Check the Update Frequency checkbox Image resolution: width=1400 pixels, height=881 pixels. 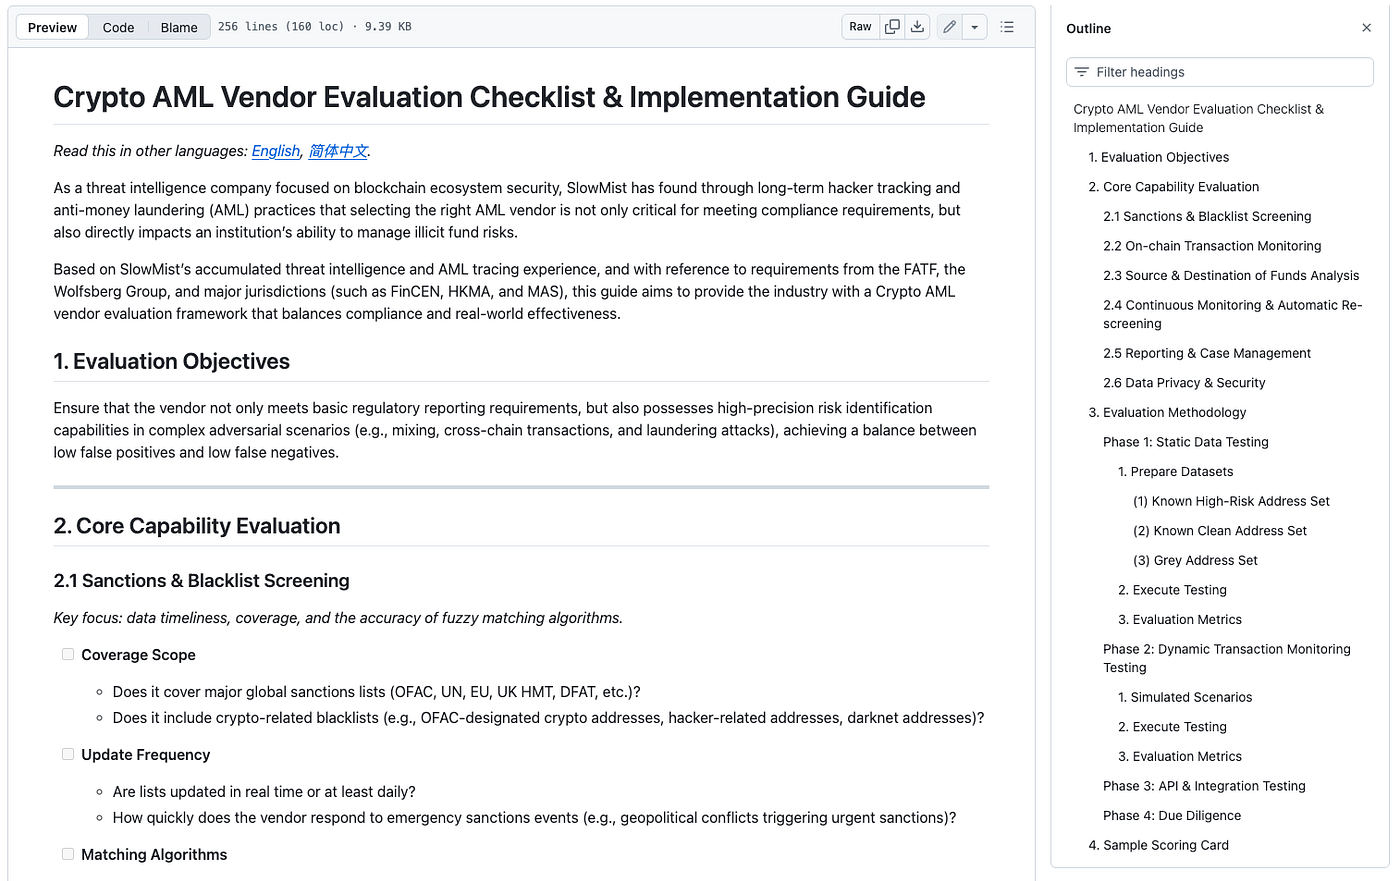click(68, 754)
